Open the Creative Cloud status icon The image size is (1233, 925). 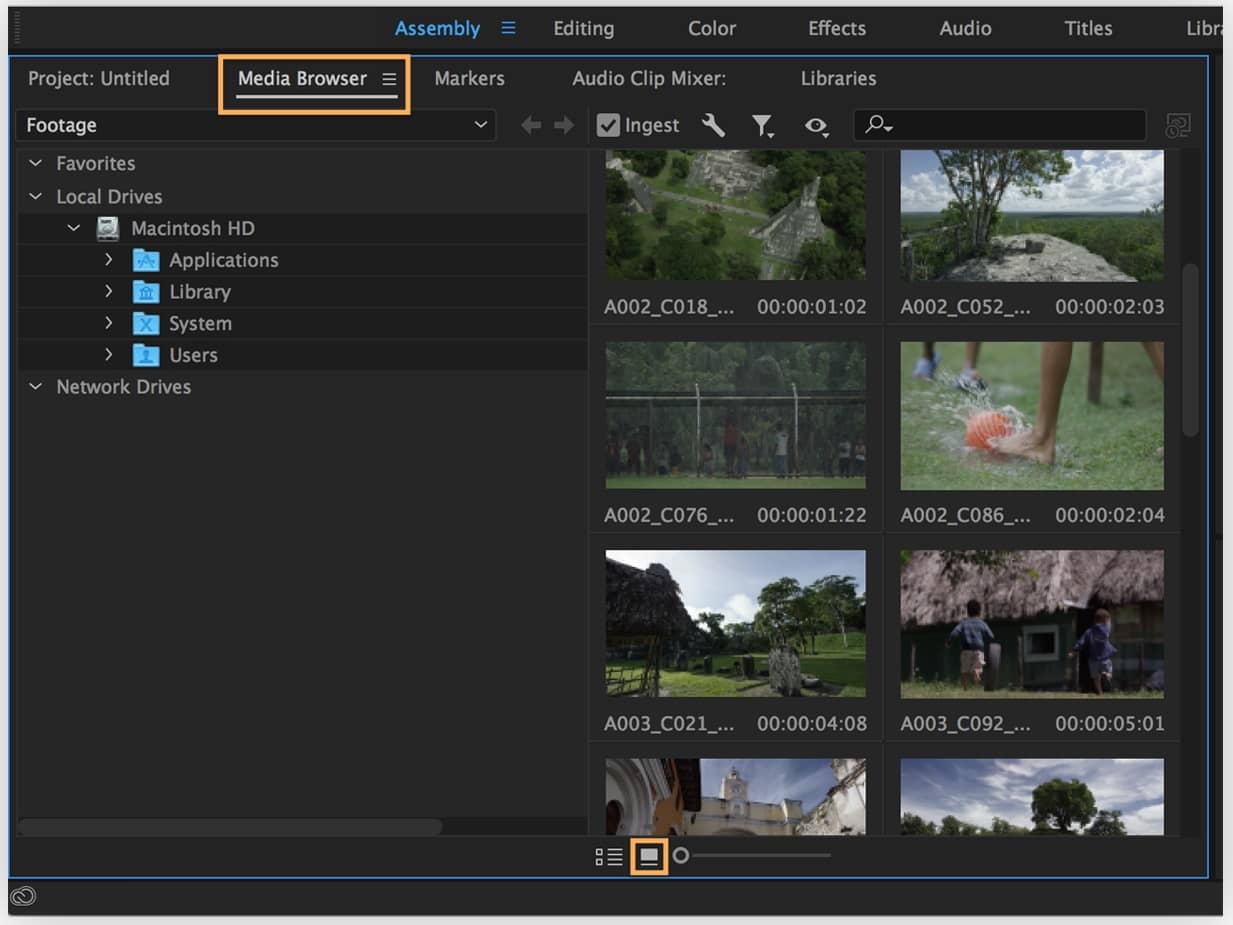pyautogui.click(x=22, y=896)
